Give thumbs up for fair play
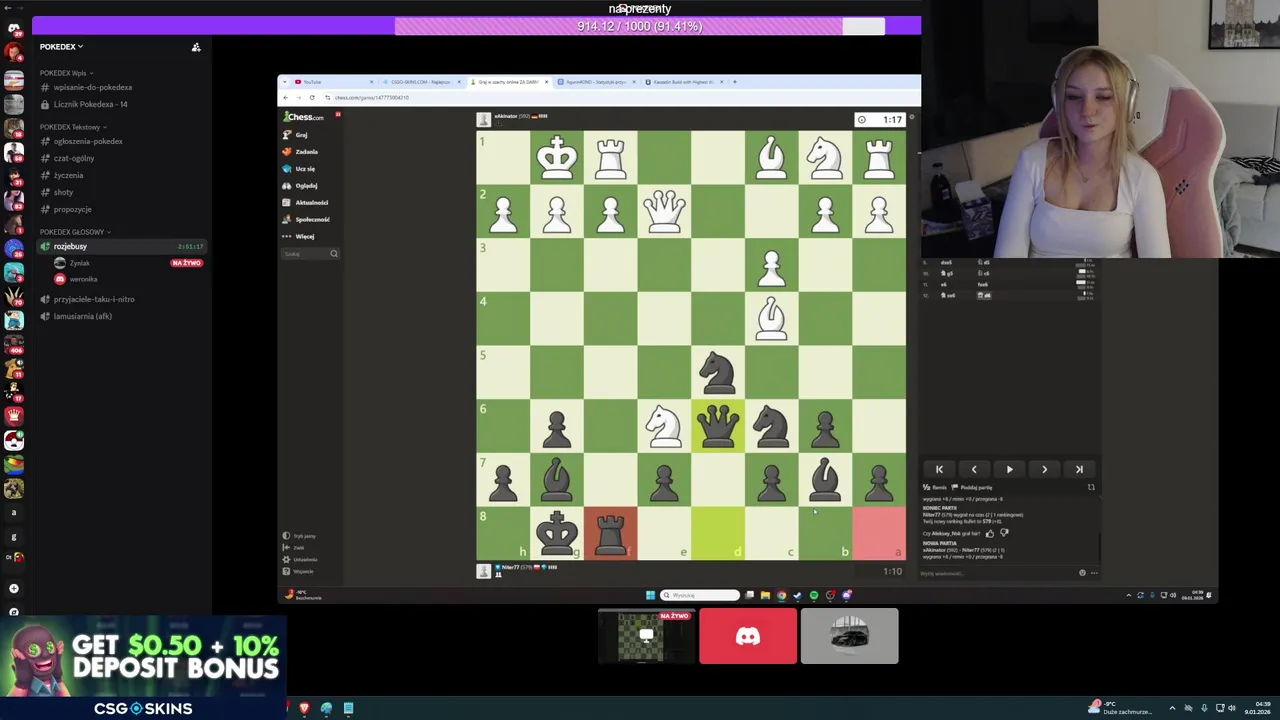Image resolution: width=1280 pixels, height=720 pixels. pyautogui.click(x=990, y=533)
